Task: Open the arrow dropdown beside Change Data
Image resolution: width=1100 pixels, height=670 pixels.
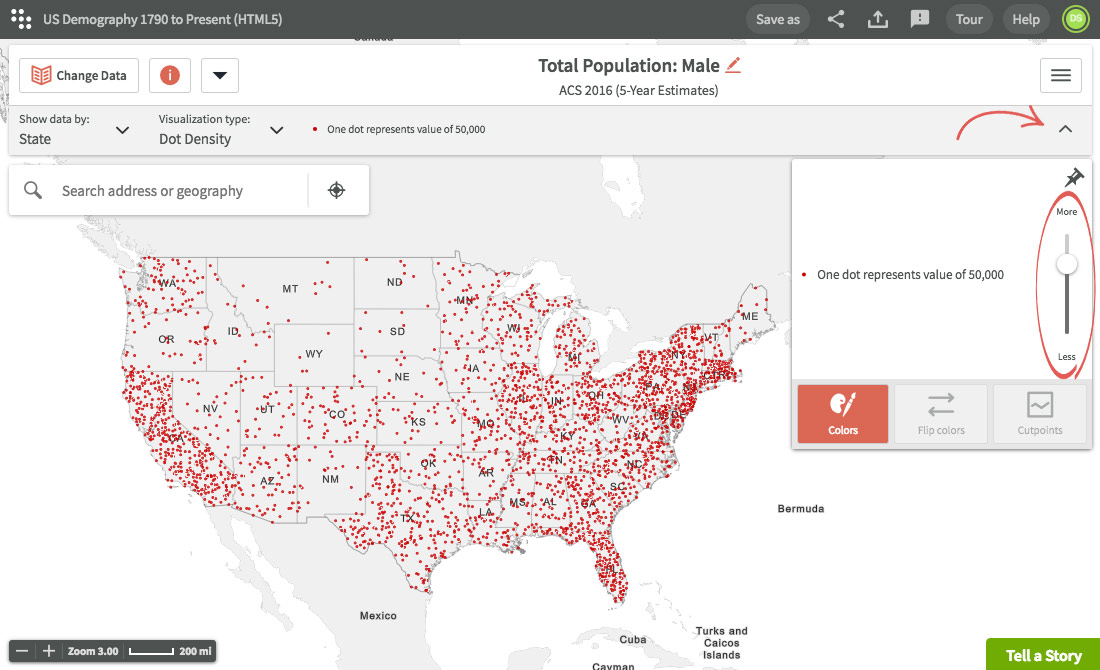Action: coord(219,74)
